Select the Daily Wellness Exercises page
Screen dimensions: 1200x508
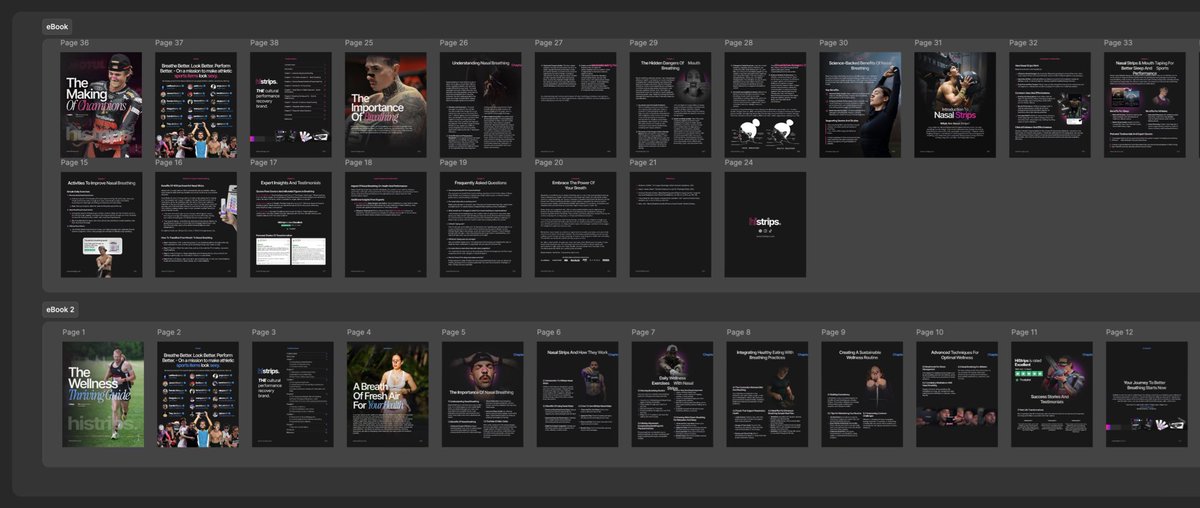point(673,394)
